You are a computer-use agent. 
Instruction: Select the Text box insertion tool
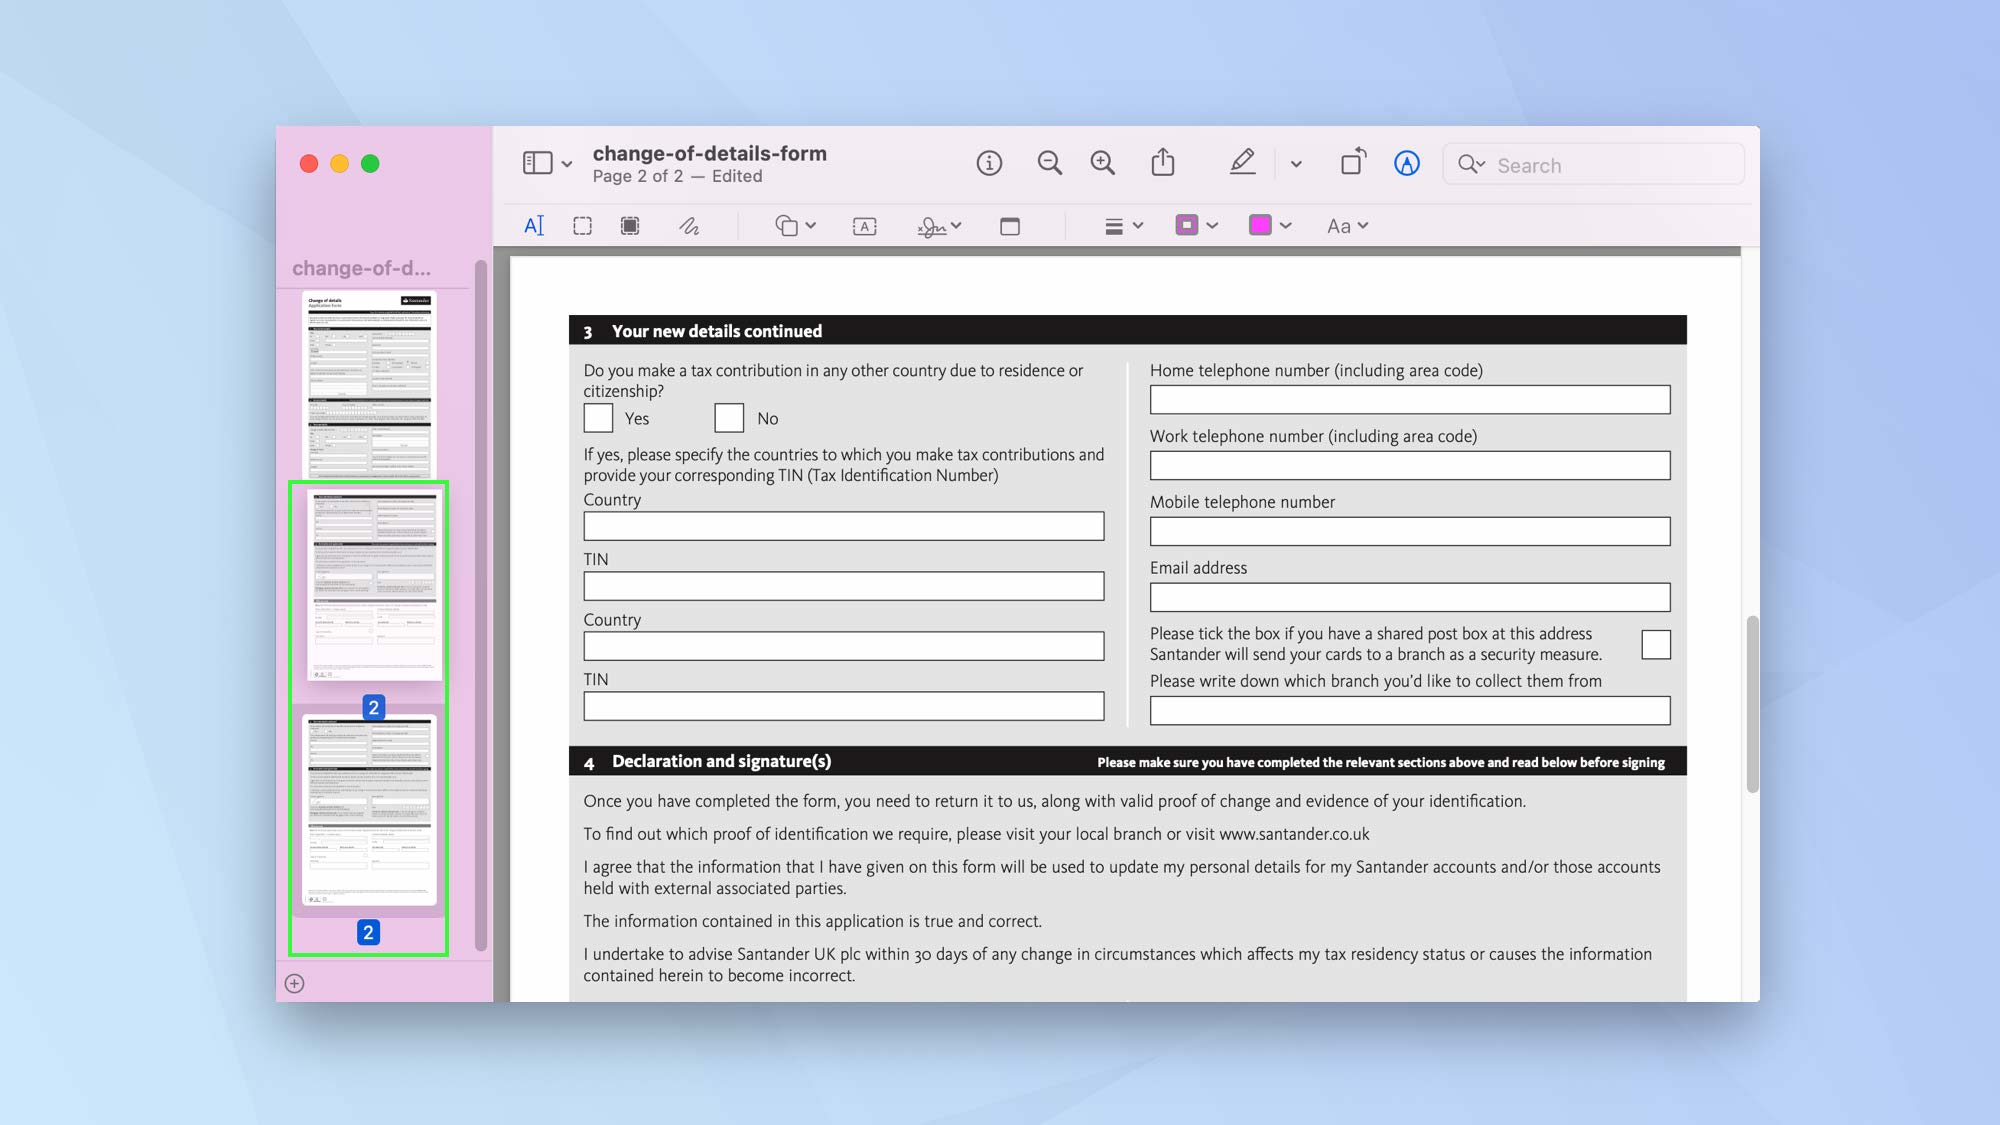click(x=863, y=226)
